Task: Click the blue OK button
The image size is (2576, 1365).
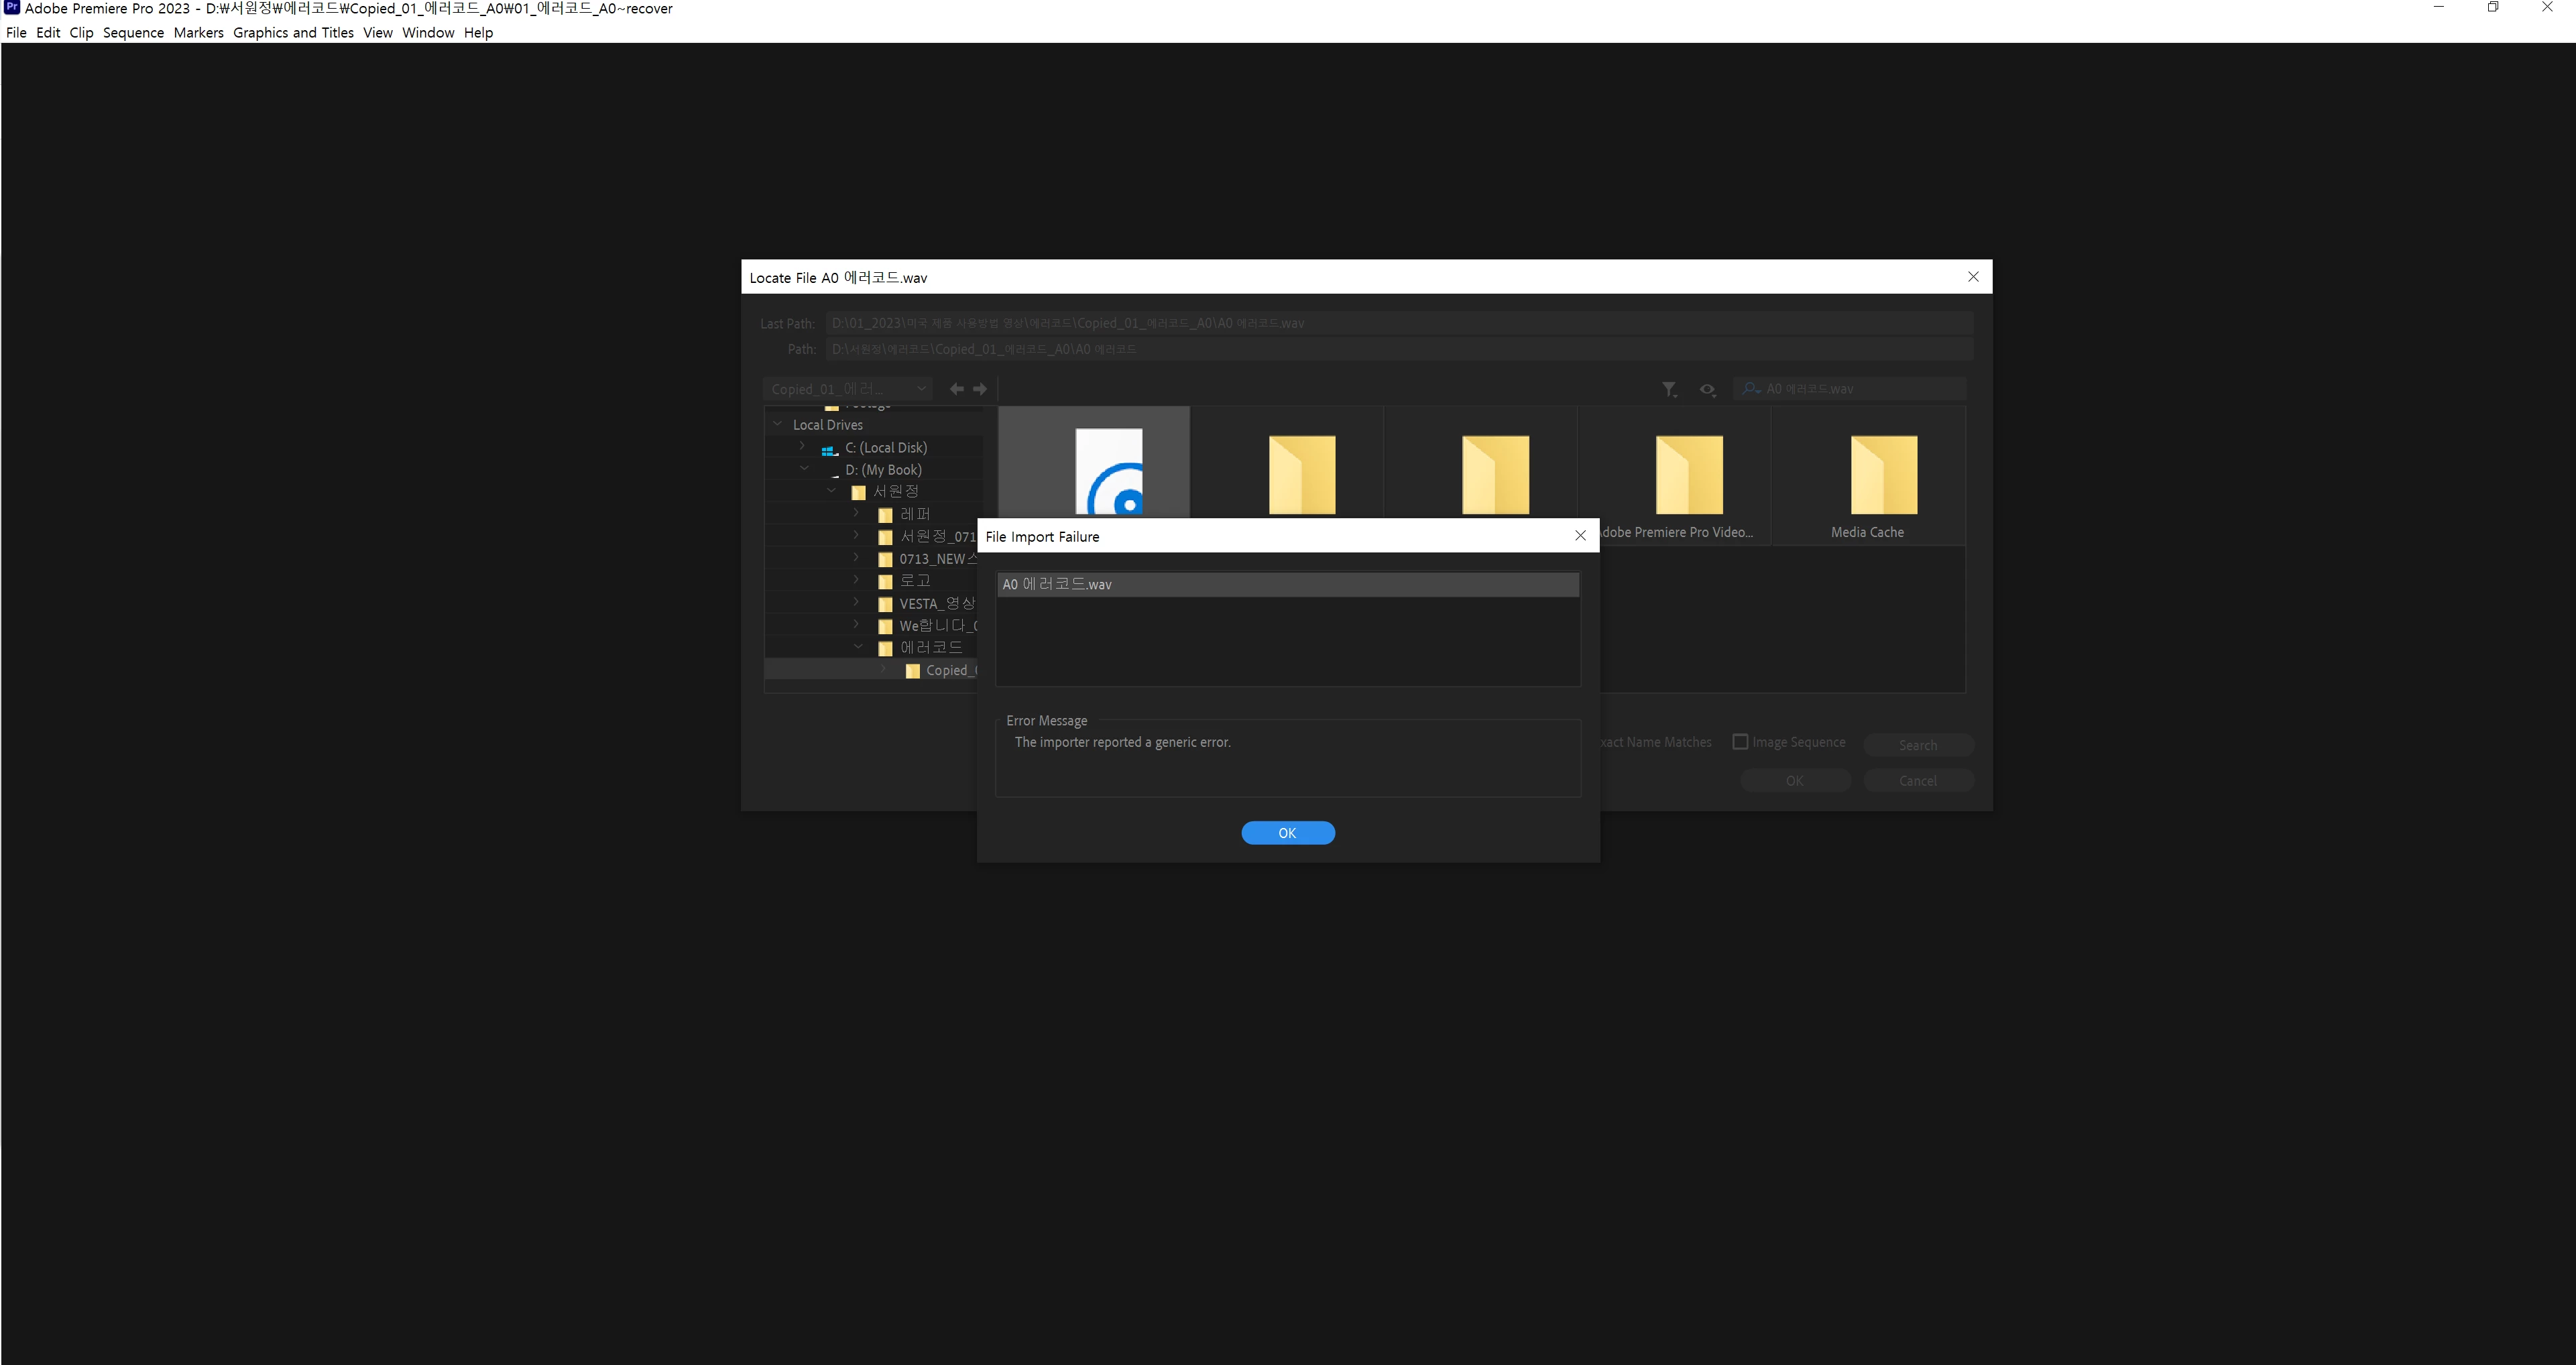Action: point(1287,833)
